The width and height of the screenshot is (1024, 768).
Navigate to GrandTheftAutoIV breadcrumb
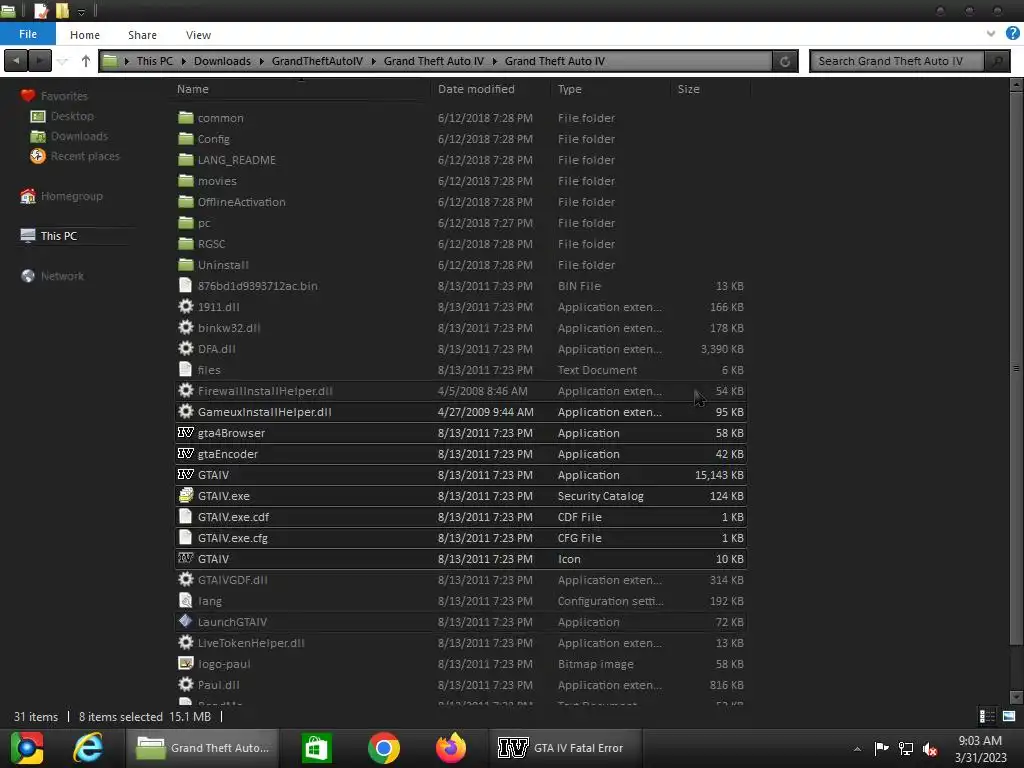(x=317, y=61)
